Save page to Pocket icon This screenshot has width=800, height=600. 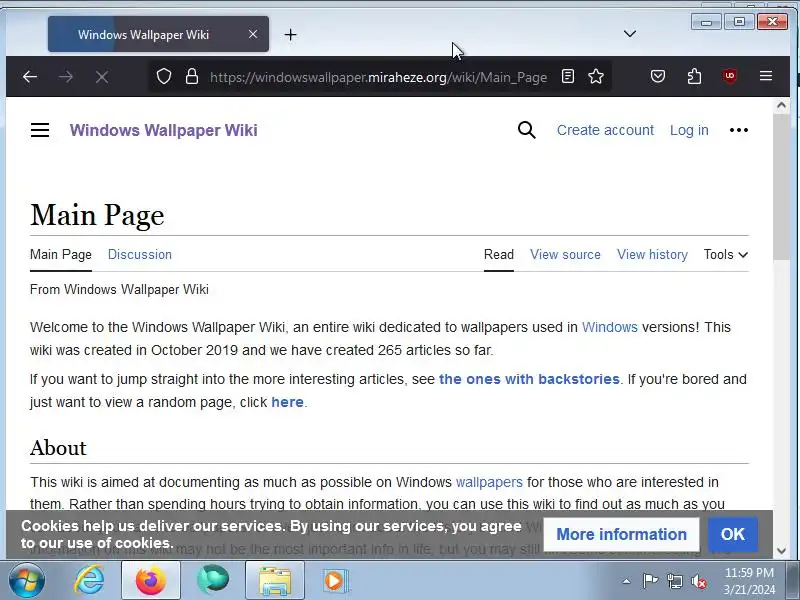pyautogui.click(x=658, y=77)
